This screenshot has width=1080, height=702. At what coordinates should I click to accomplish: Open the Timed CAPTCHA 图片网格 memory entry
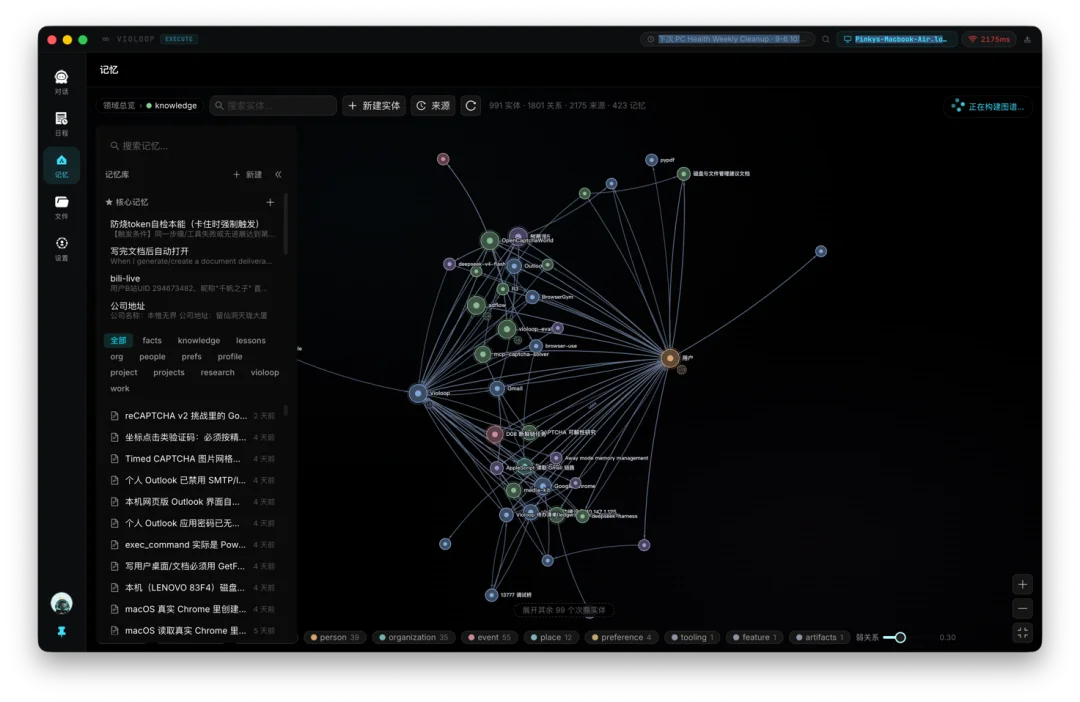(192, 458)
